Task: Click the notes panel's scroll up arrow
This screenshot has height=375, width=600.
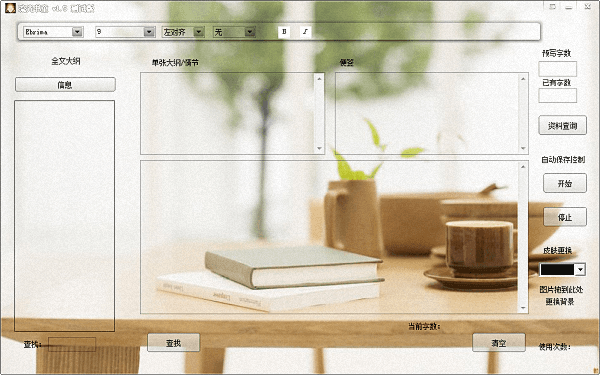Action: [x=523, y=78]
